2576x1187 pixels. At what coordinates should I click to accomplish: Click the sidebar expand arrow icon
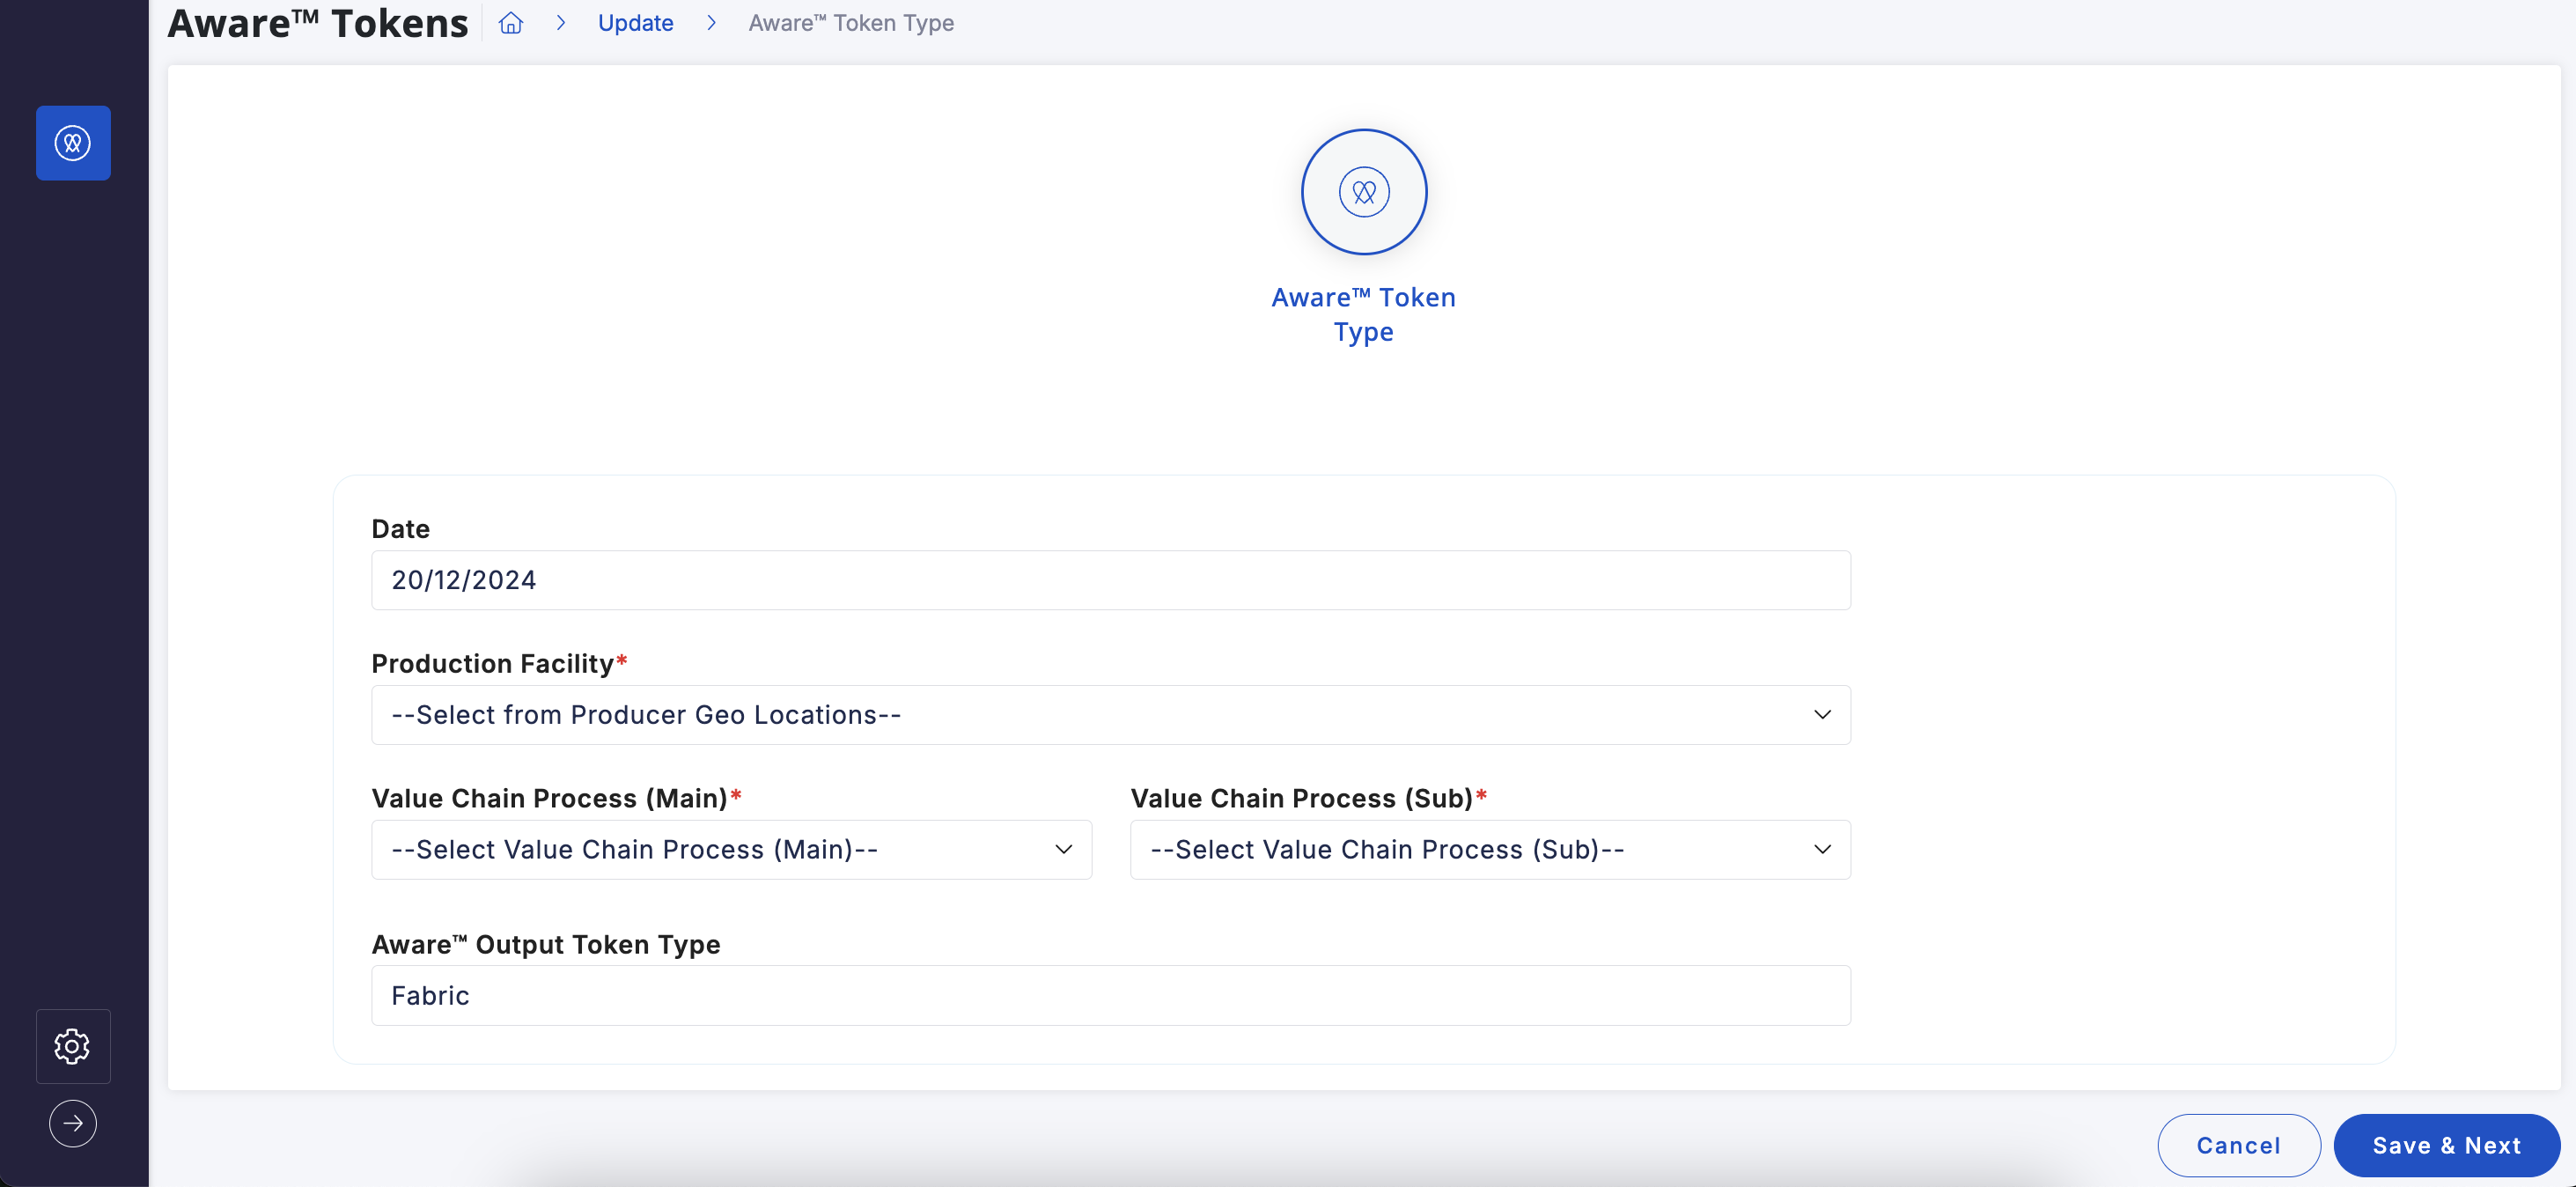[x=73, y=1123]
